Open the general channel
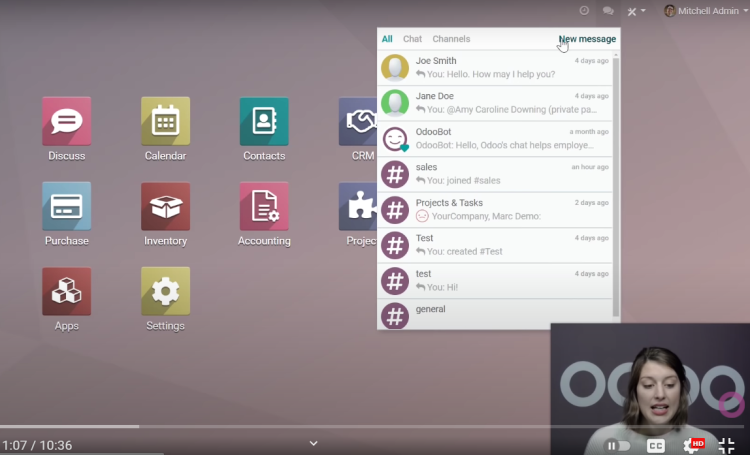 (495, 314)
